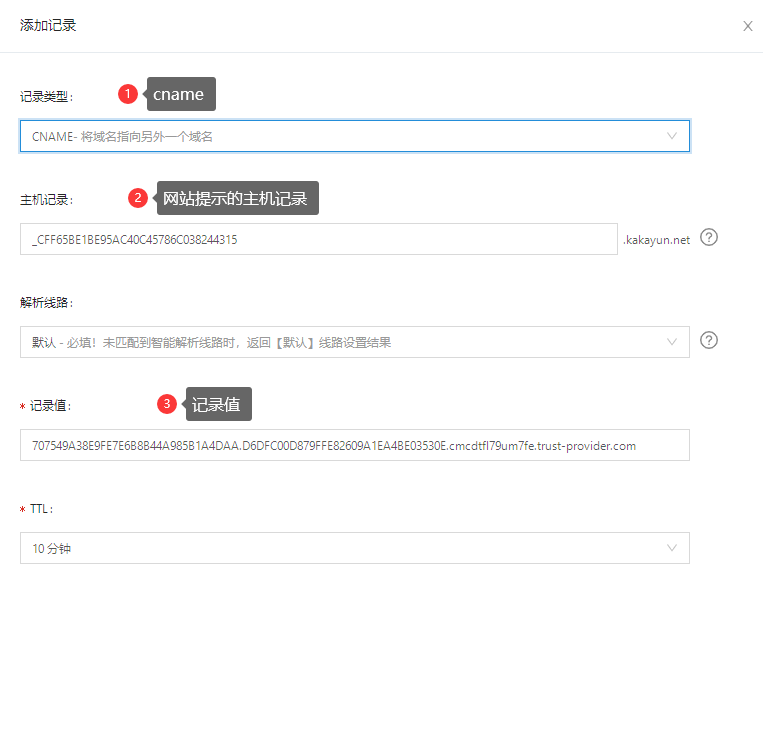Click the 记录值 field label
This screenshot has width=763, height=747.
[x=51, y=406]
